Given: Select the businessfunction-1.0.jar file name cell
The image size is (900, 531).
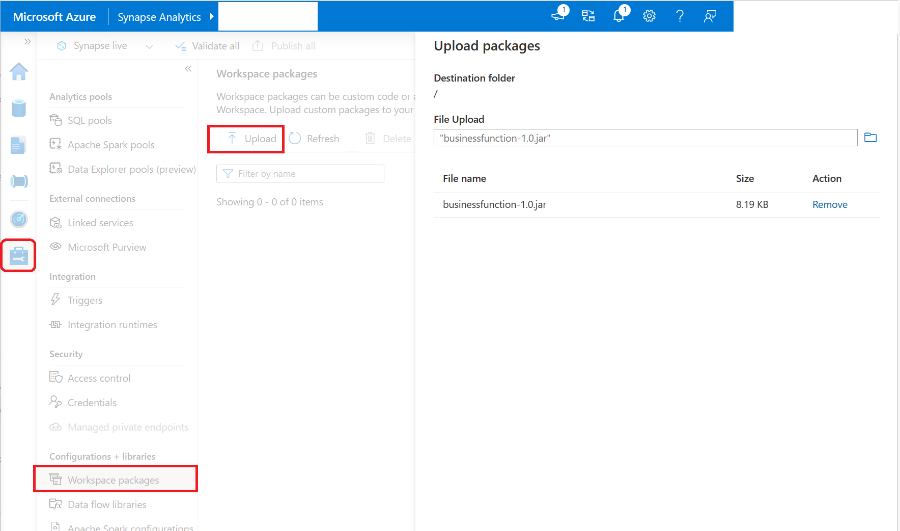Looking at the screenshot, I should (x=494, y=205).
